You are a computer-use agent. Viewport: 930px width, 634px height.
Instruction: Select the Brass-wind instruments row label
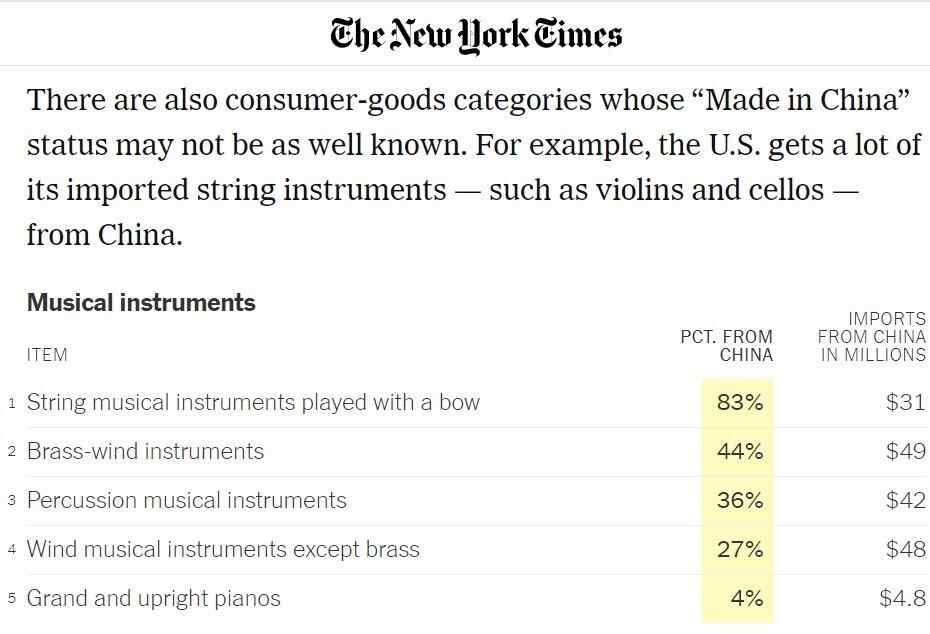coord(145,451)
